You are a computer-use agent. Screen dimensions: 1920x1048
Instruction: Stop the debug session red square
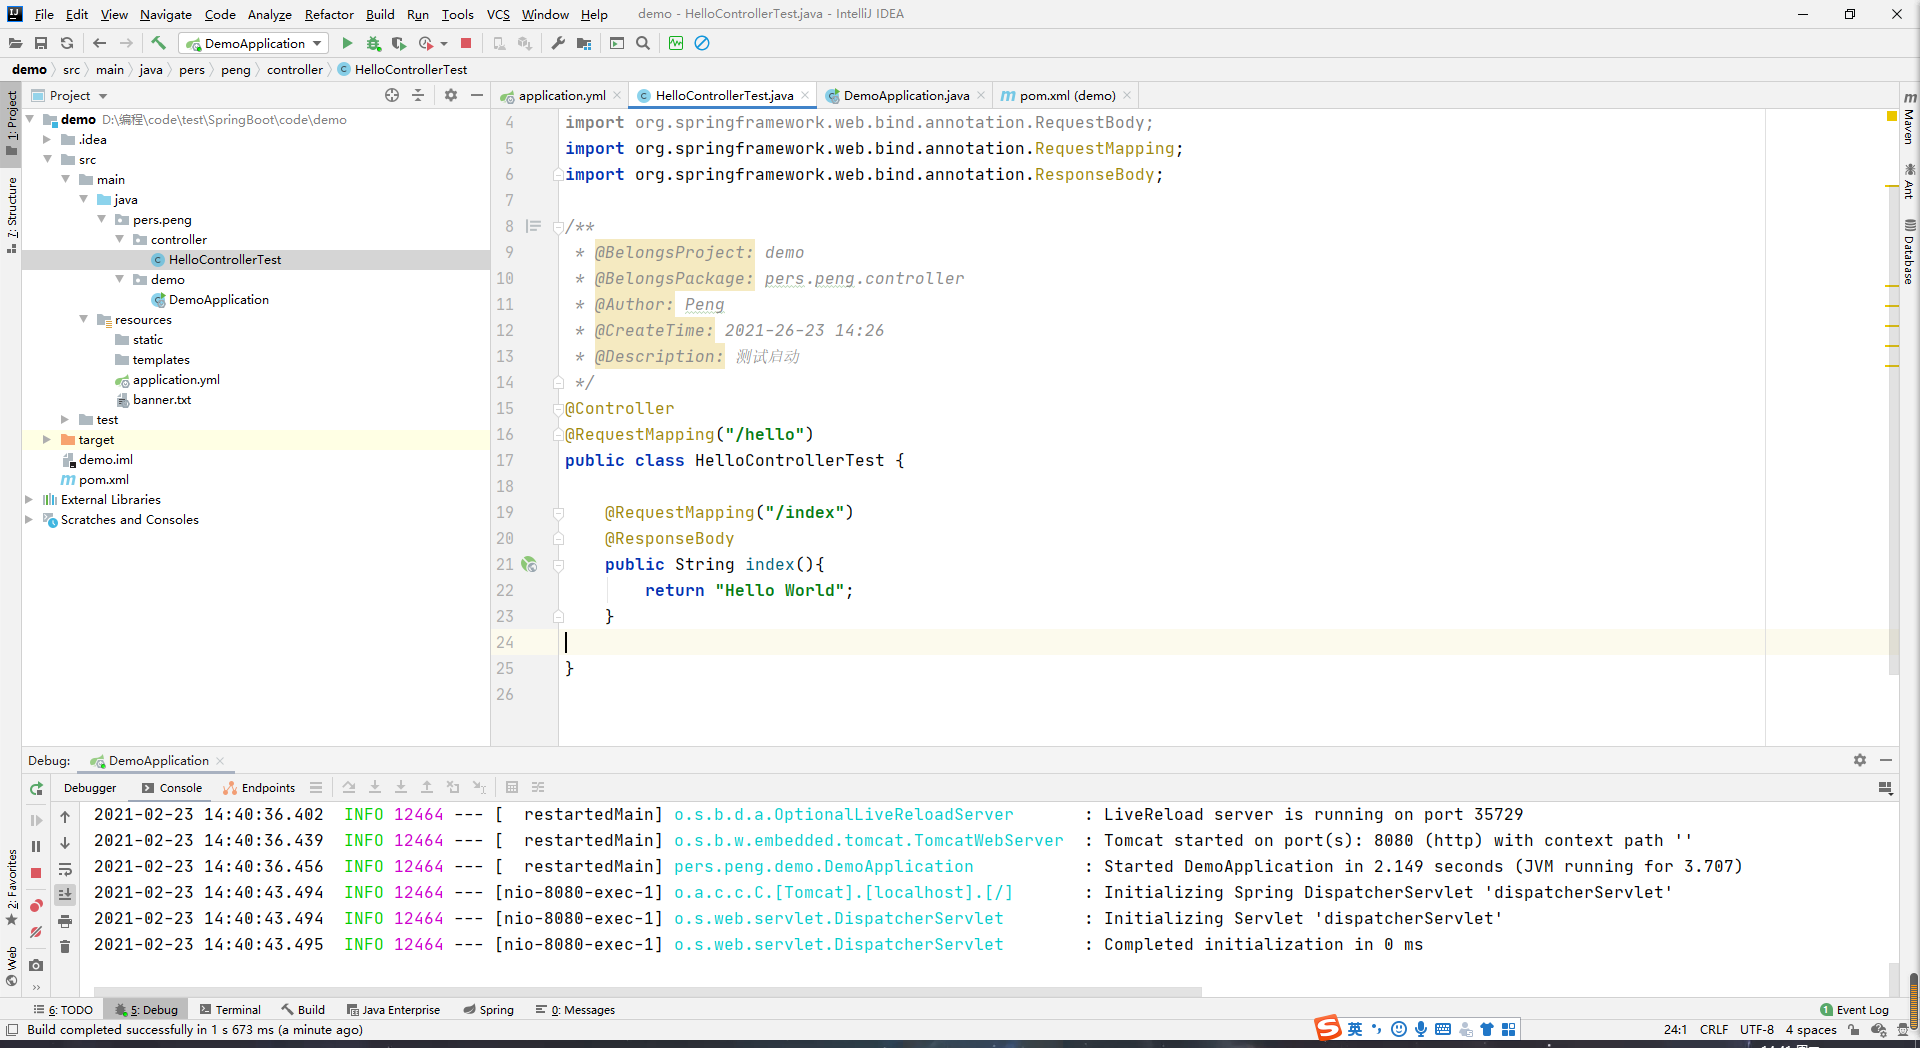click(36, 873)
